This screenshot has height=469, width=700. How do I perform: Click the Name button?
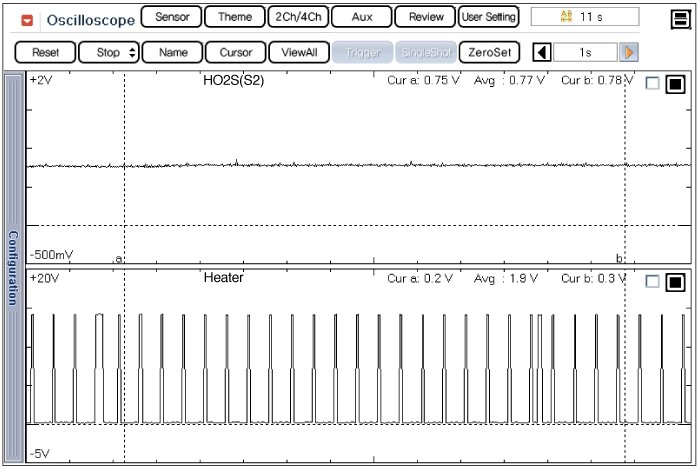pos(173,53)
